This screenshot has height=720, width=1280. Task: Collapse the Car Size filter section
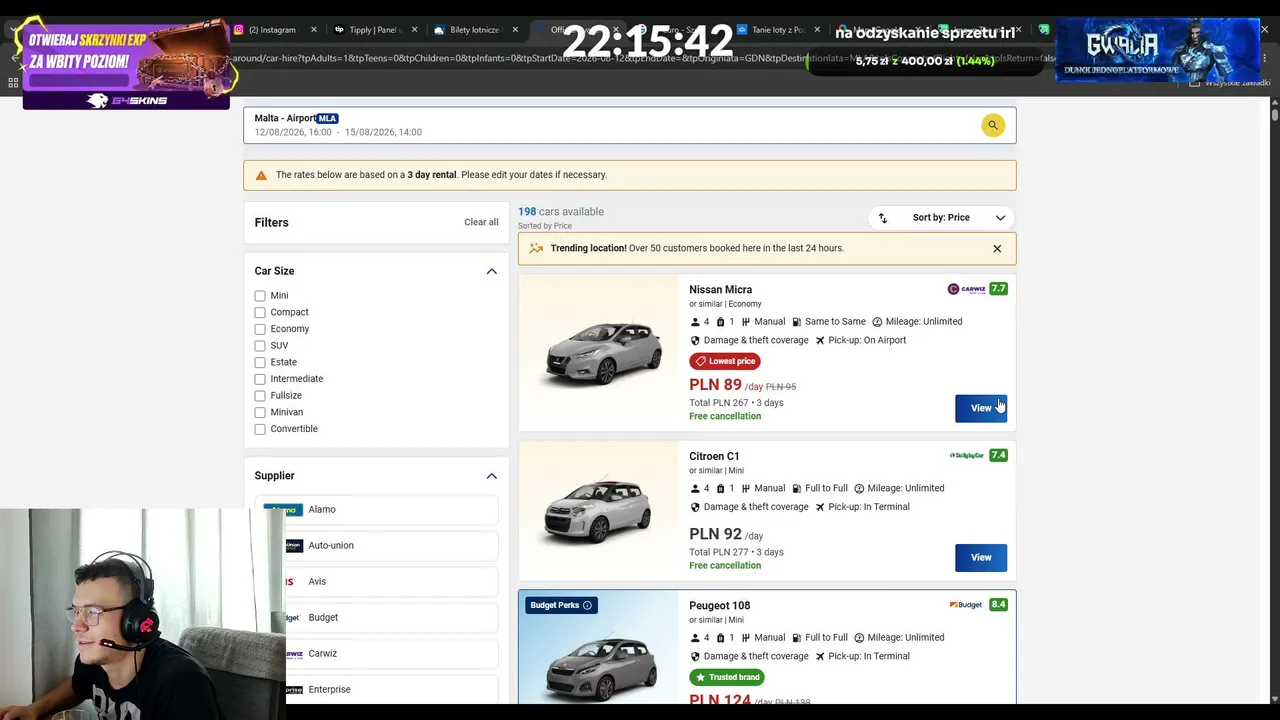[491, 271]
